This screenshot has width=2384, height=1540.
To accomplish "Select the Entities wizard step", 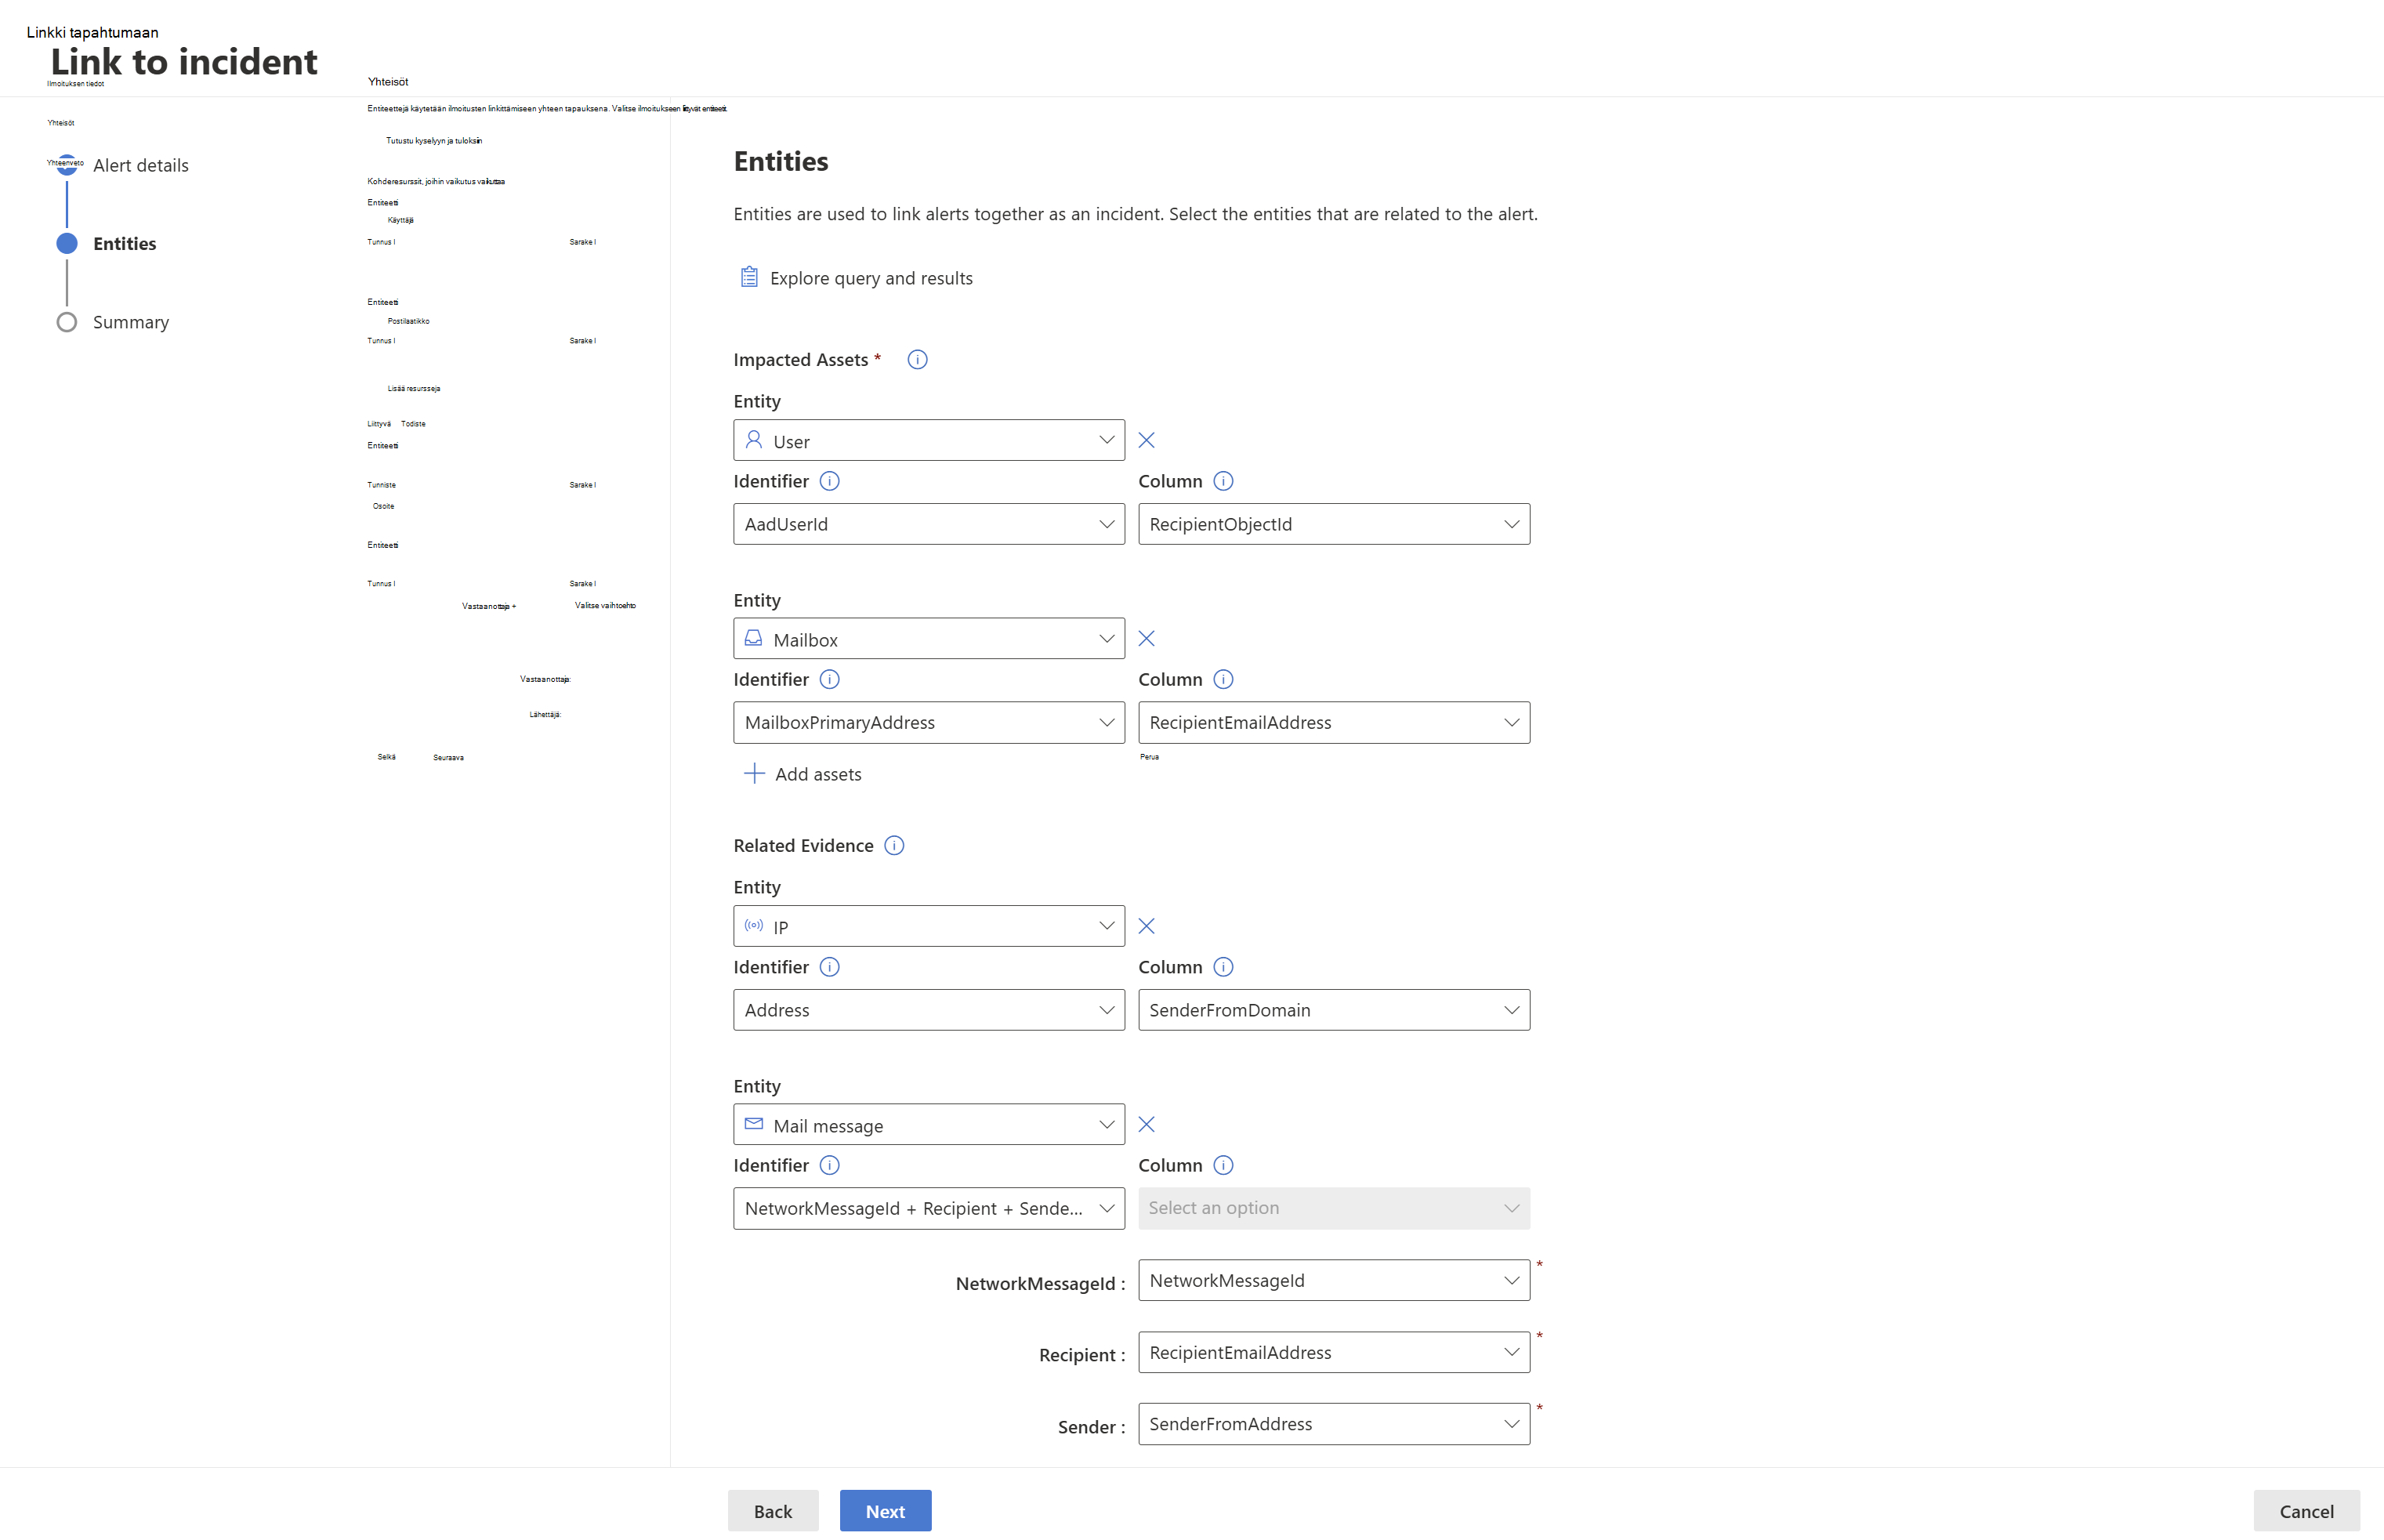I will click(x=124, y=244).
